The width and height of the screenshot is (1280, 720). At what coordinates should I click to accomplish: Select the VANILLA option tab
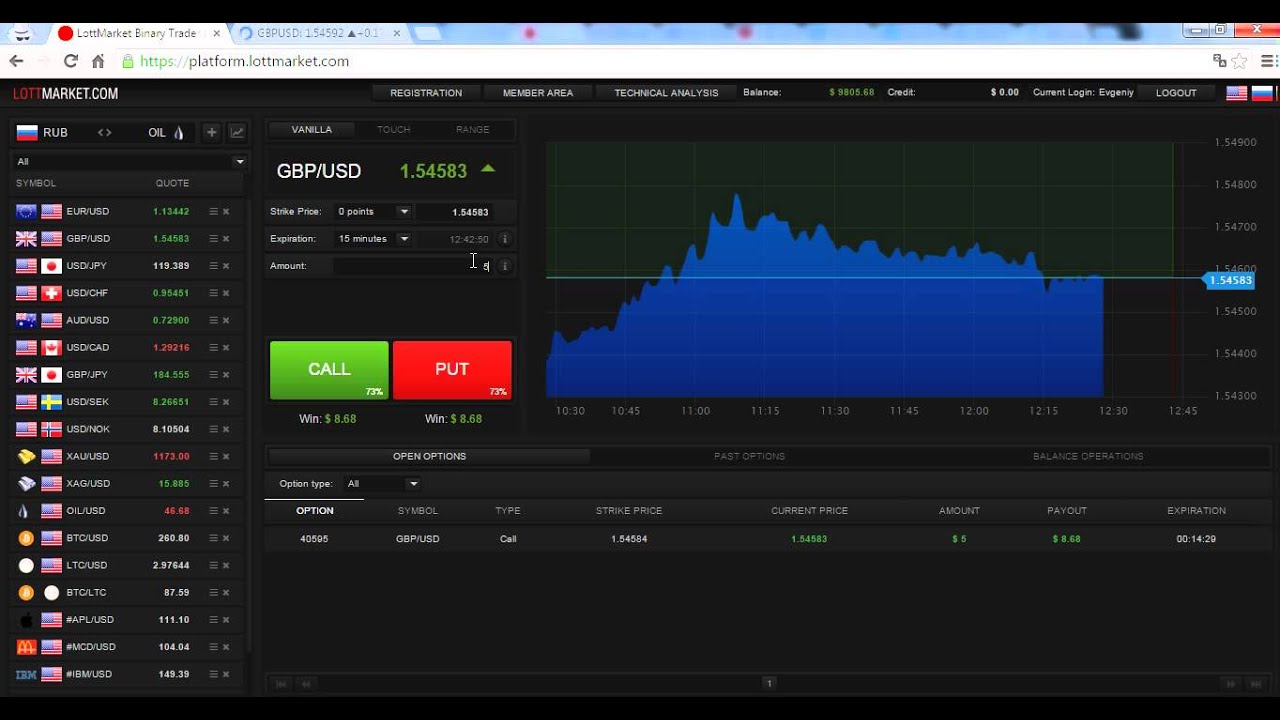[x=311, y=129]
